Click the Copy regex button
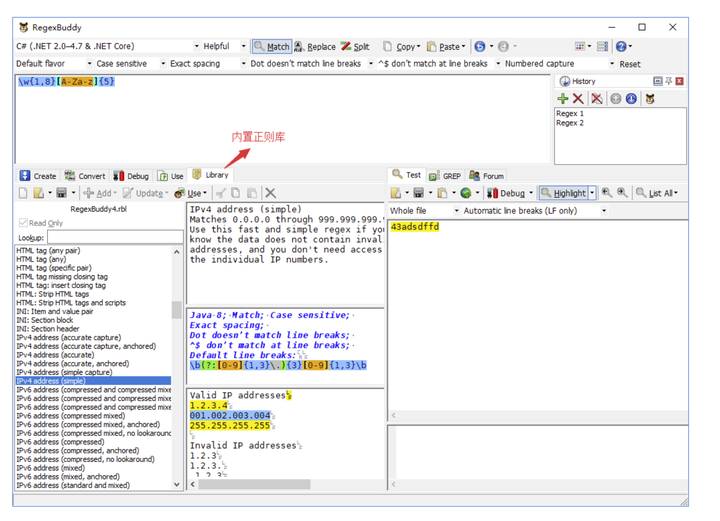 [402, 46]
